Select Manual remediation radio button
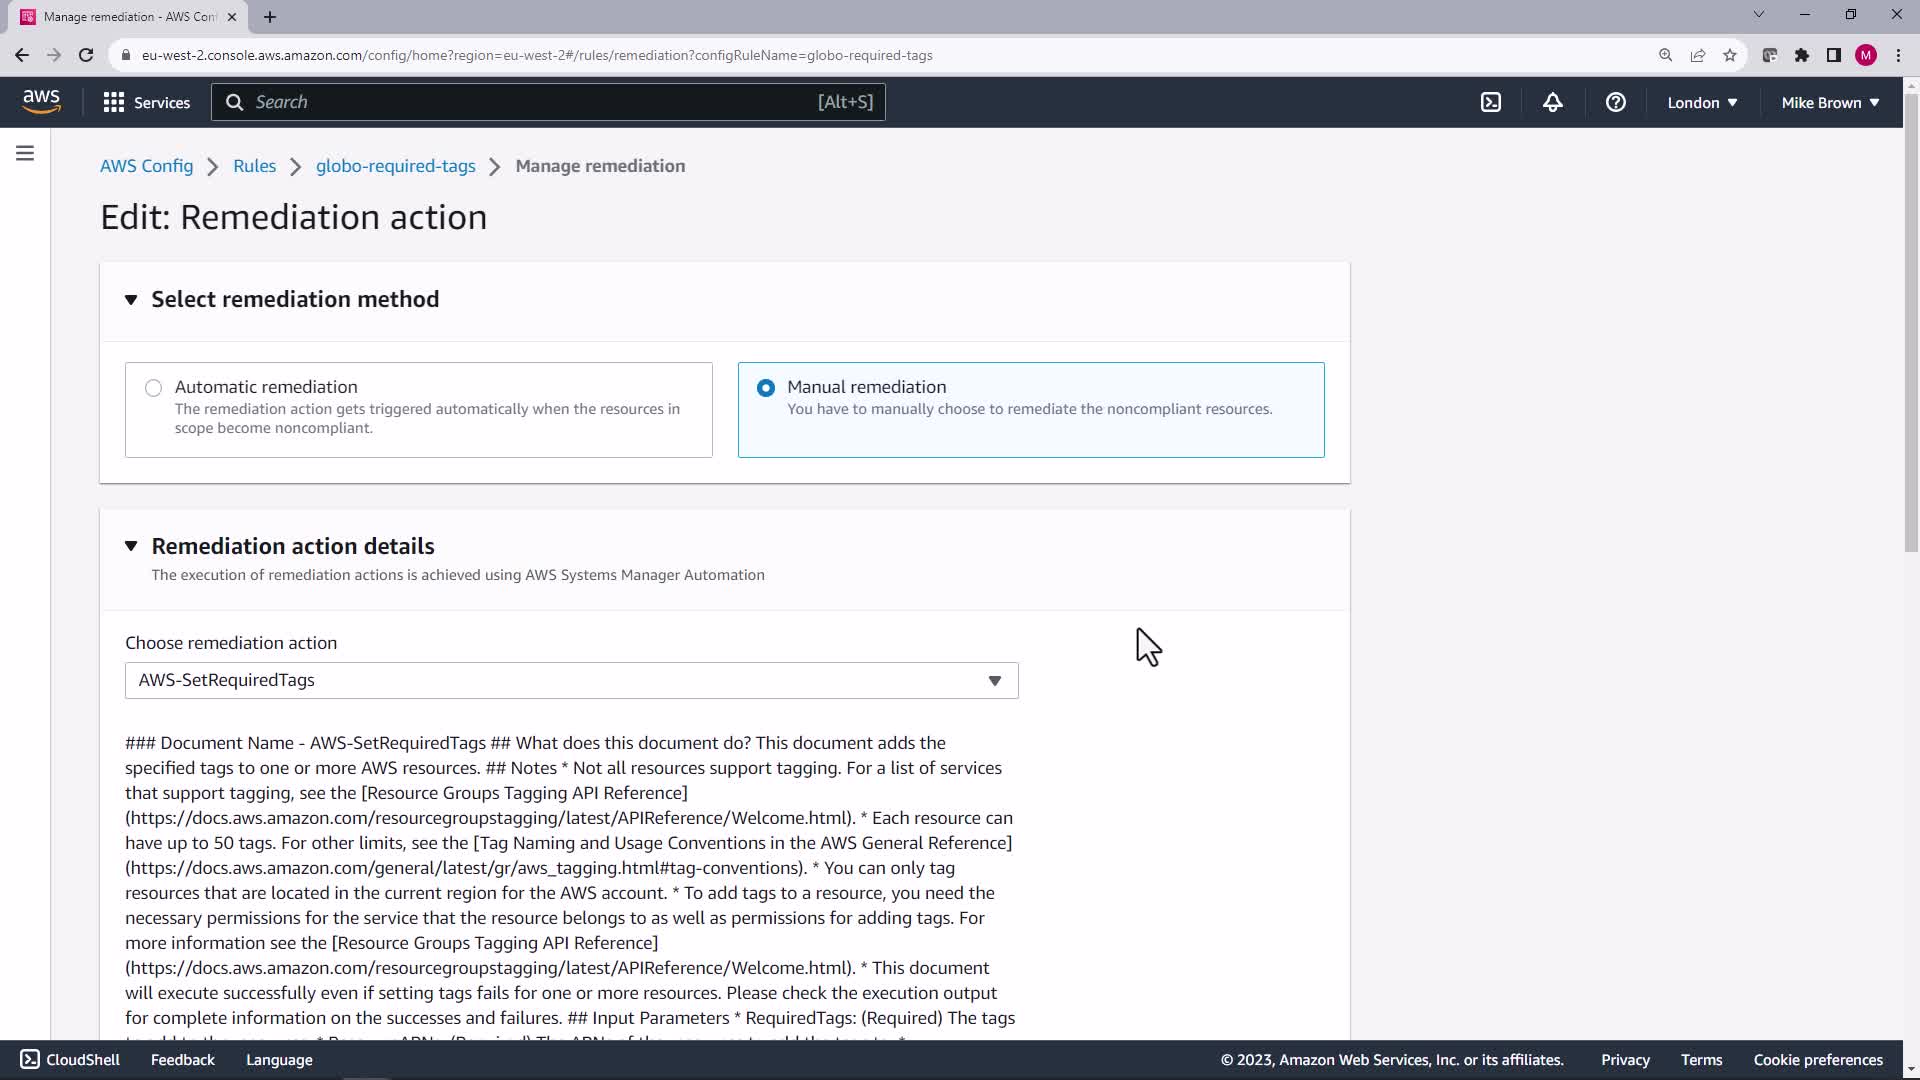The image size is (1920, 1080). [766, 388]
